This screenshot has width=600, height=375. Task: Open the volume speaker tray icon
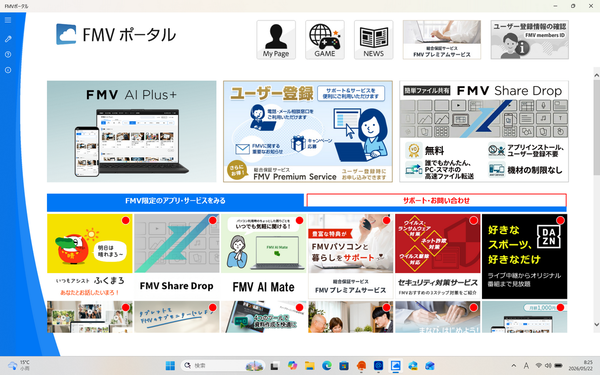point(548,366)
